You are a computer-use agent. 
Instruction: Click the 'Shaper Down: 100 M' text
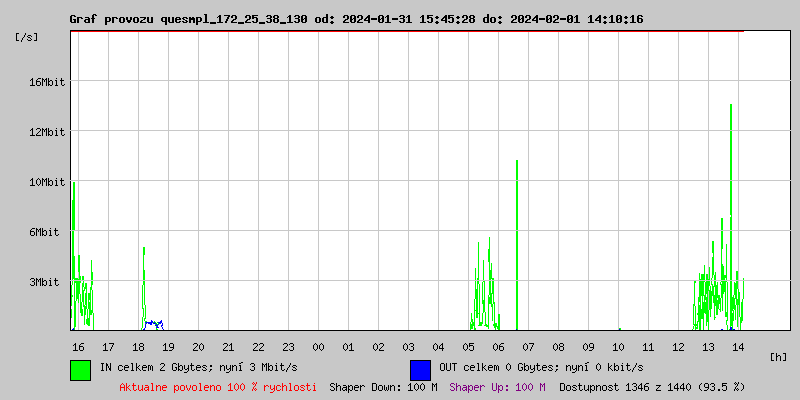pos(383,387)
